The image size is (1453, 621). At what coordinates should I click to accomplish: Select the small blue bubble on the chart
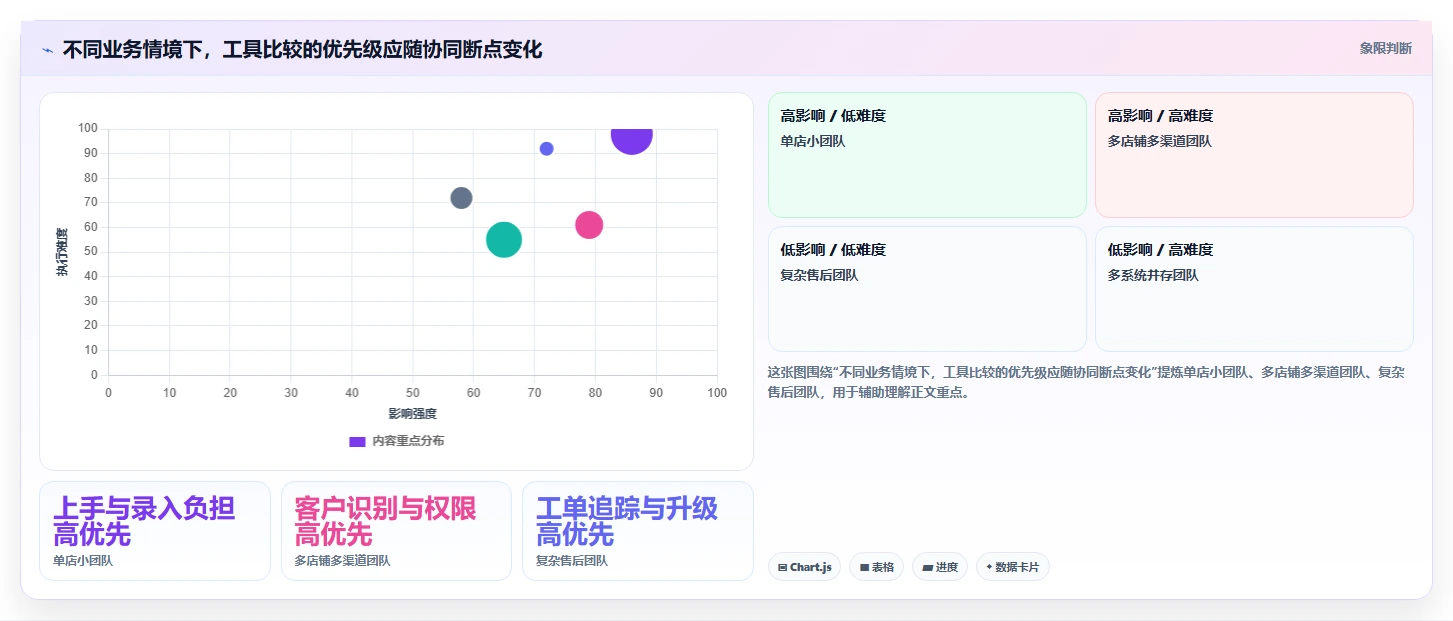[x=546, y=149]
